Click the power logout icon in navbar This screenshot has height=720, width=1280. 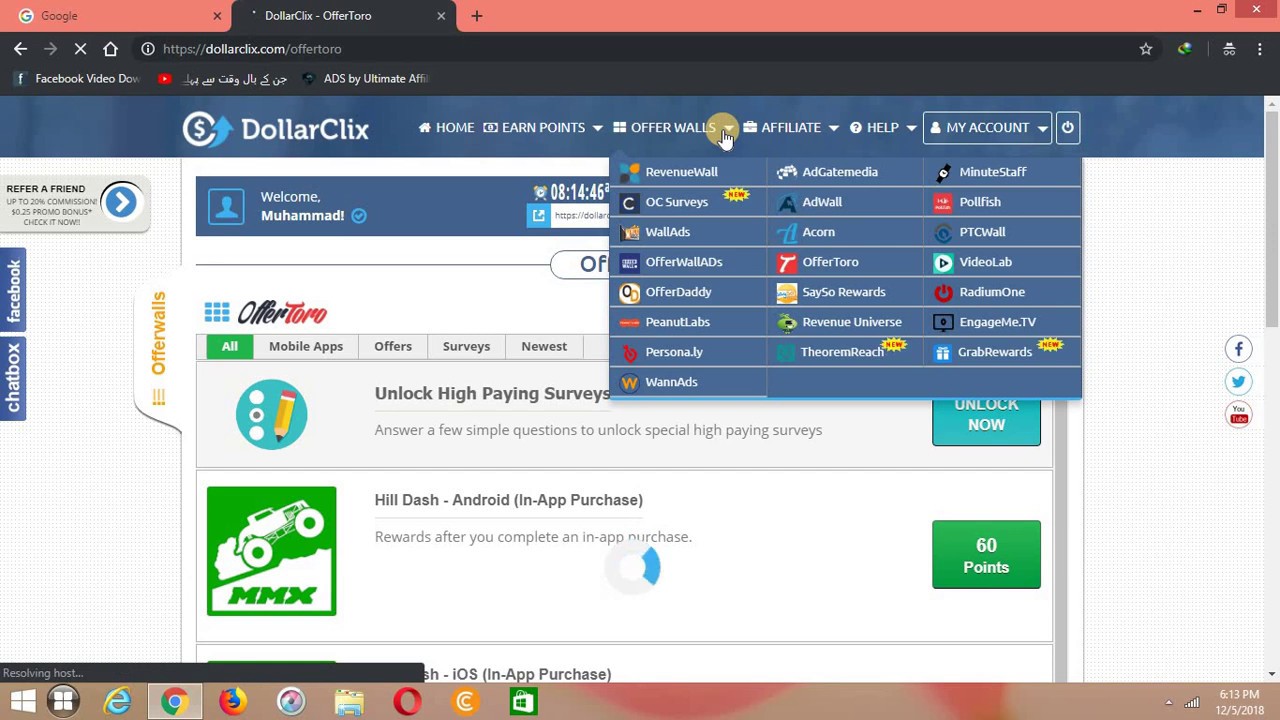(x=1067, y=127)
